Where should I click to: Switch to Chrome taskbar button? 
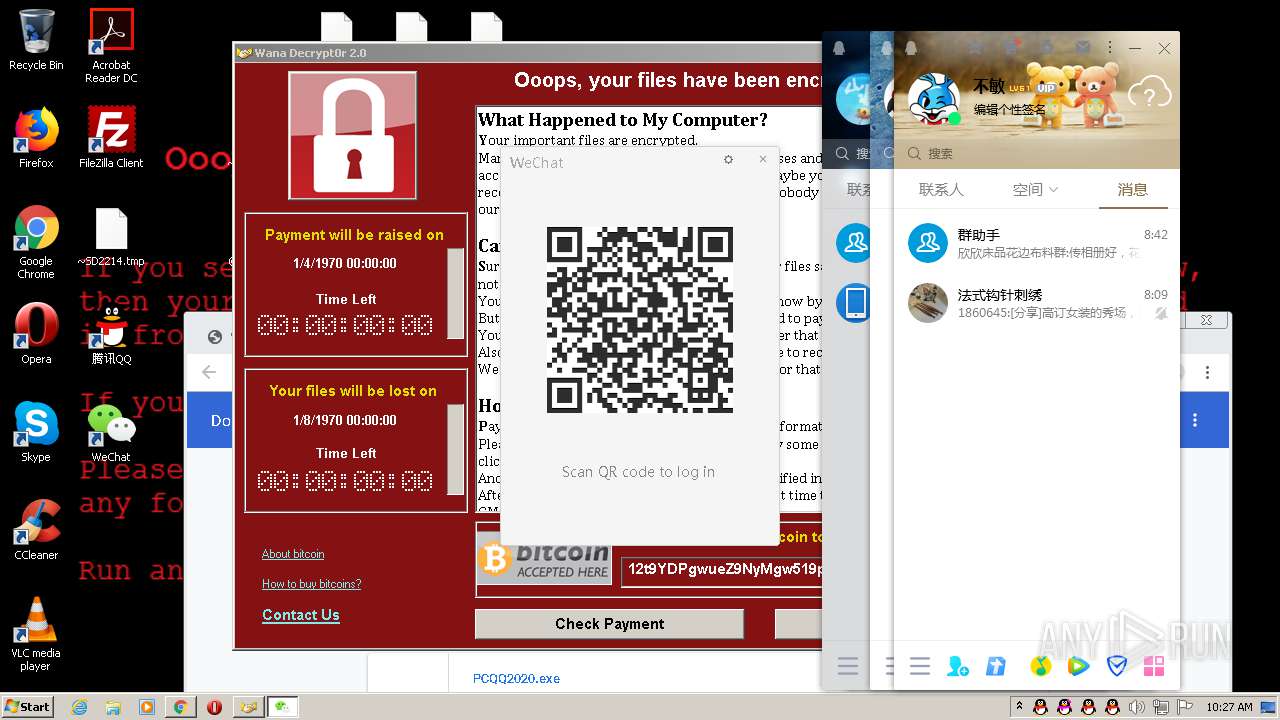180,707
